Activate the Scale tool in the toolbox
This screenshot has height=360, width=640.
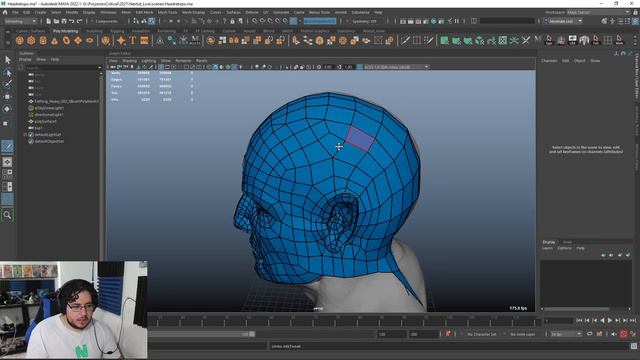click(x=6, y=123)
